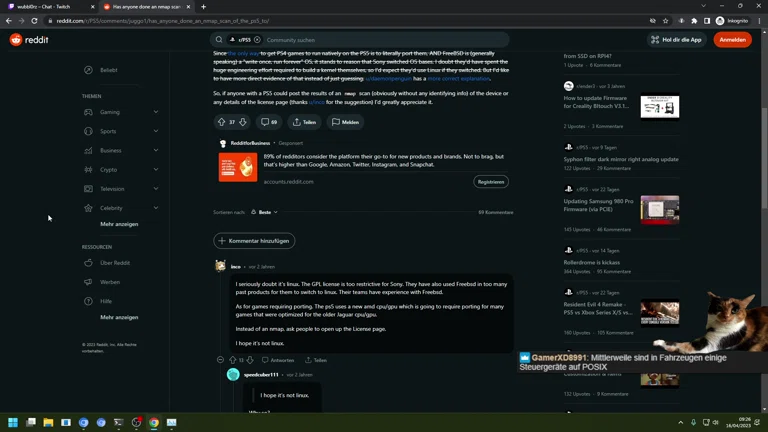Downvote the main post

click(243, 122)
